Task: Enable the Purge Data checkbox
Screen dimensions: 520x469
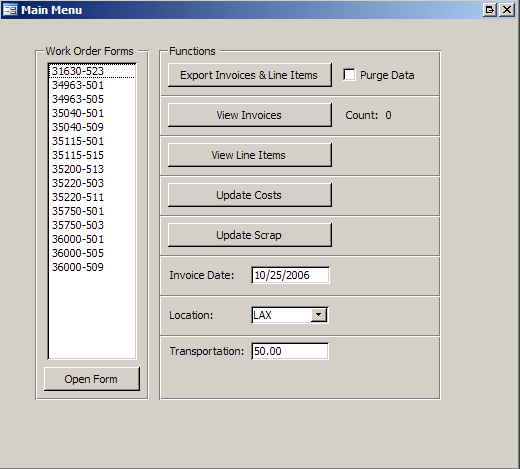Action: 349,75
